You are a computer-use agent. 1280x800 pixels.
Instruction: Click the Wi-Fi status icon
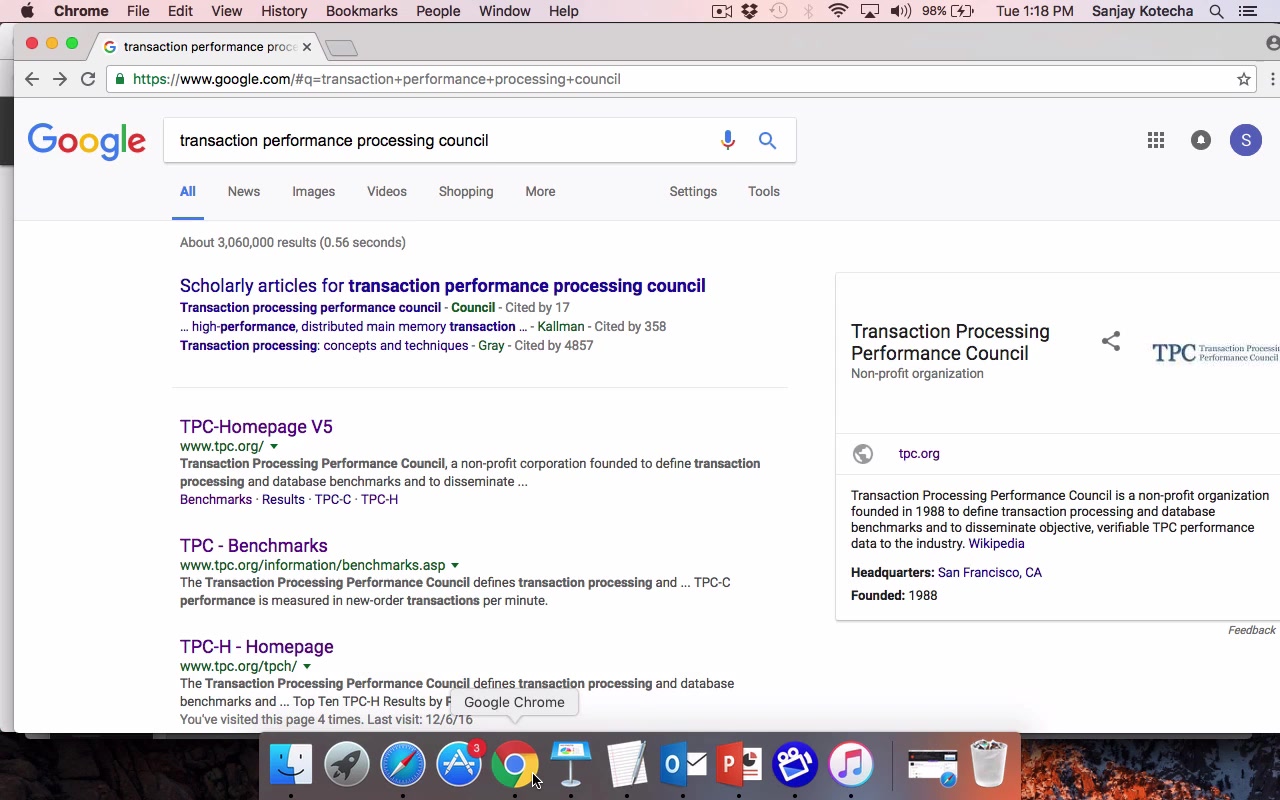(838, 11)
